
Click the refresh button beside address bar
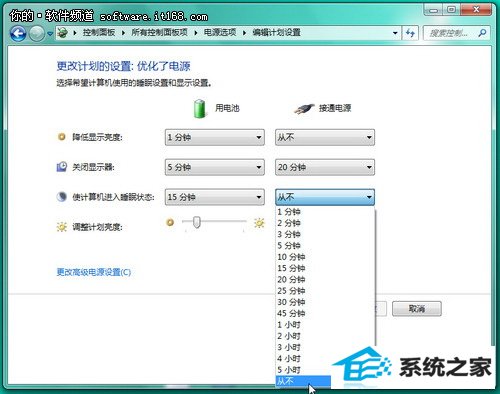[x=410, y=33]
